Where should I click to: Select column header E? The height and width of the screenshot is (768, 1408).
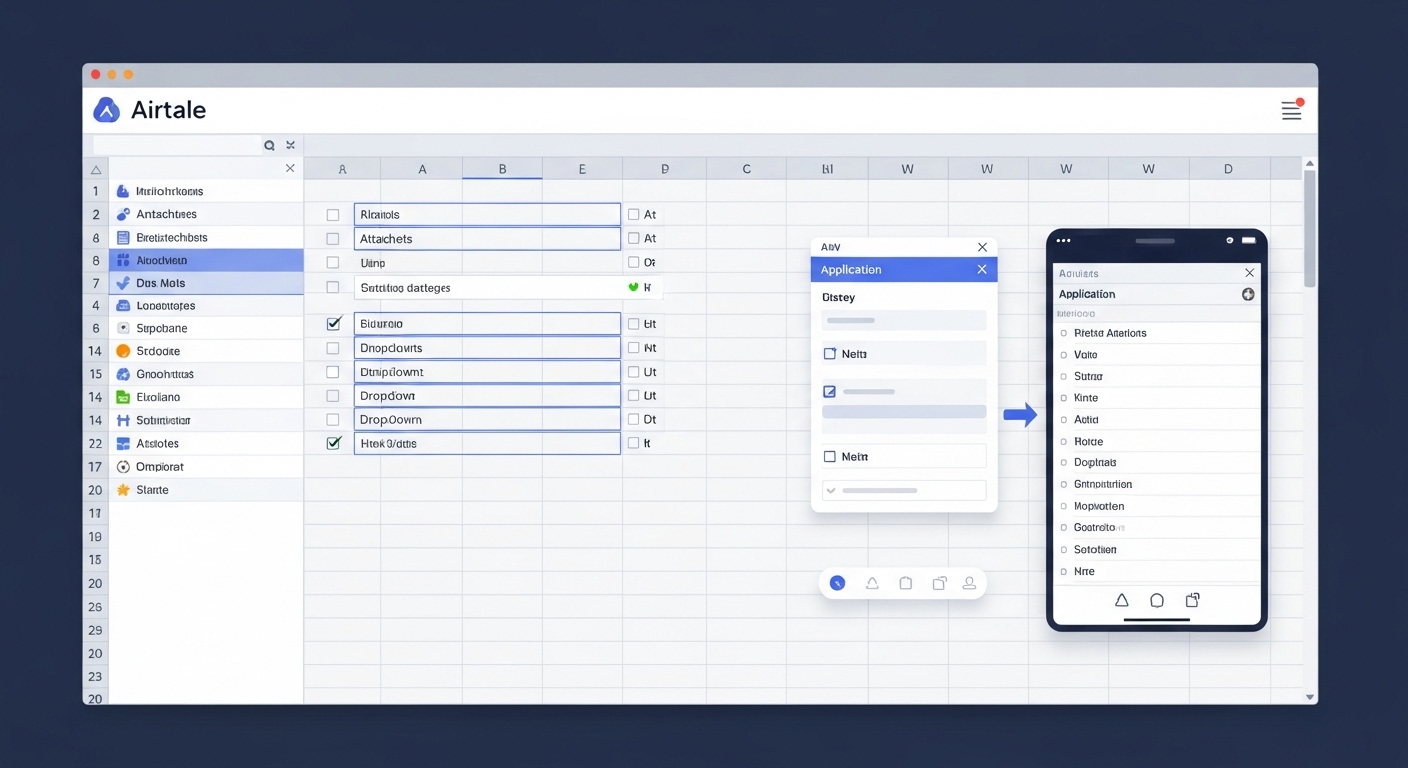(582, 170)
